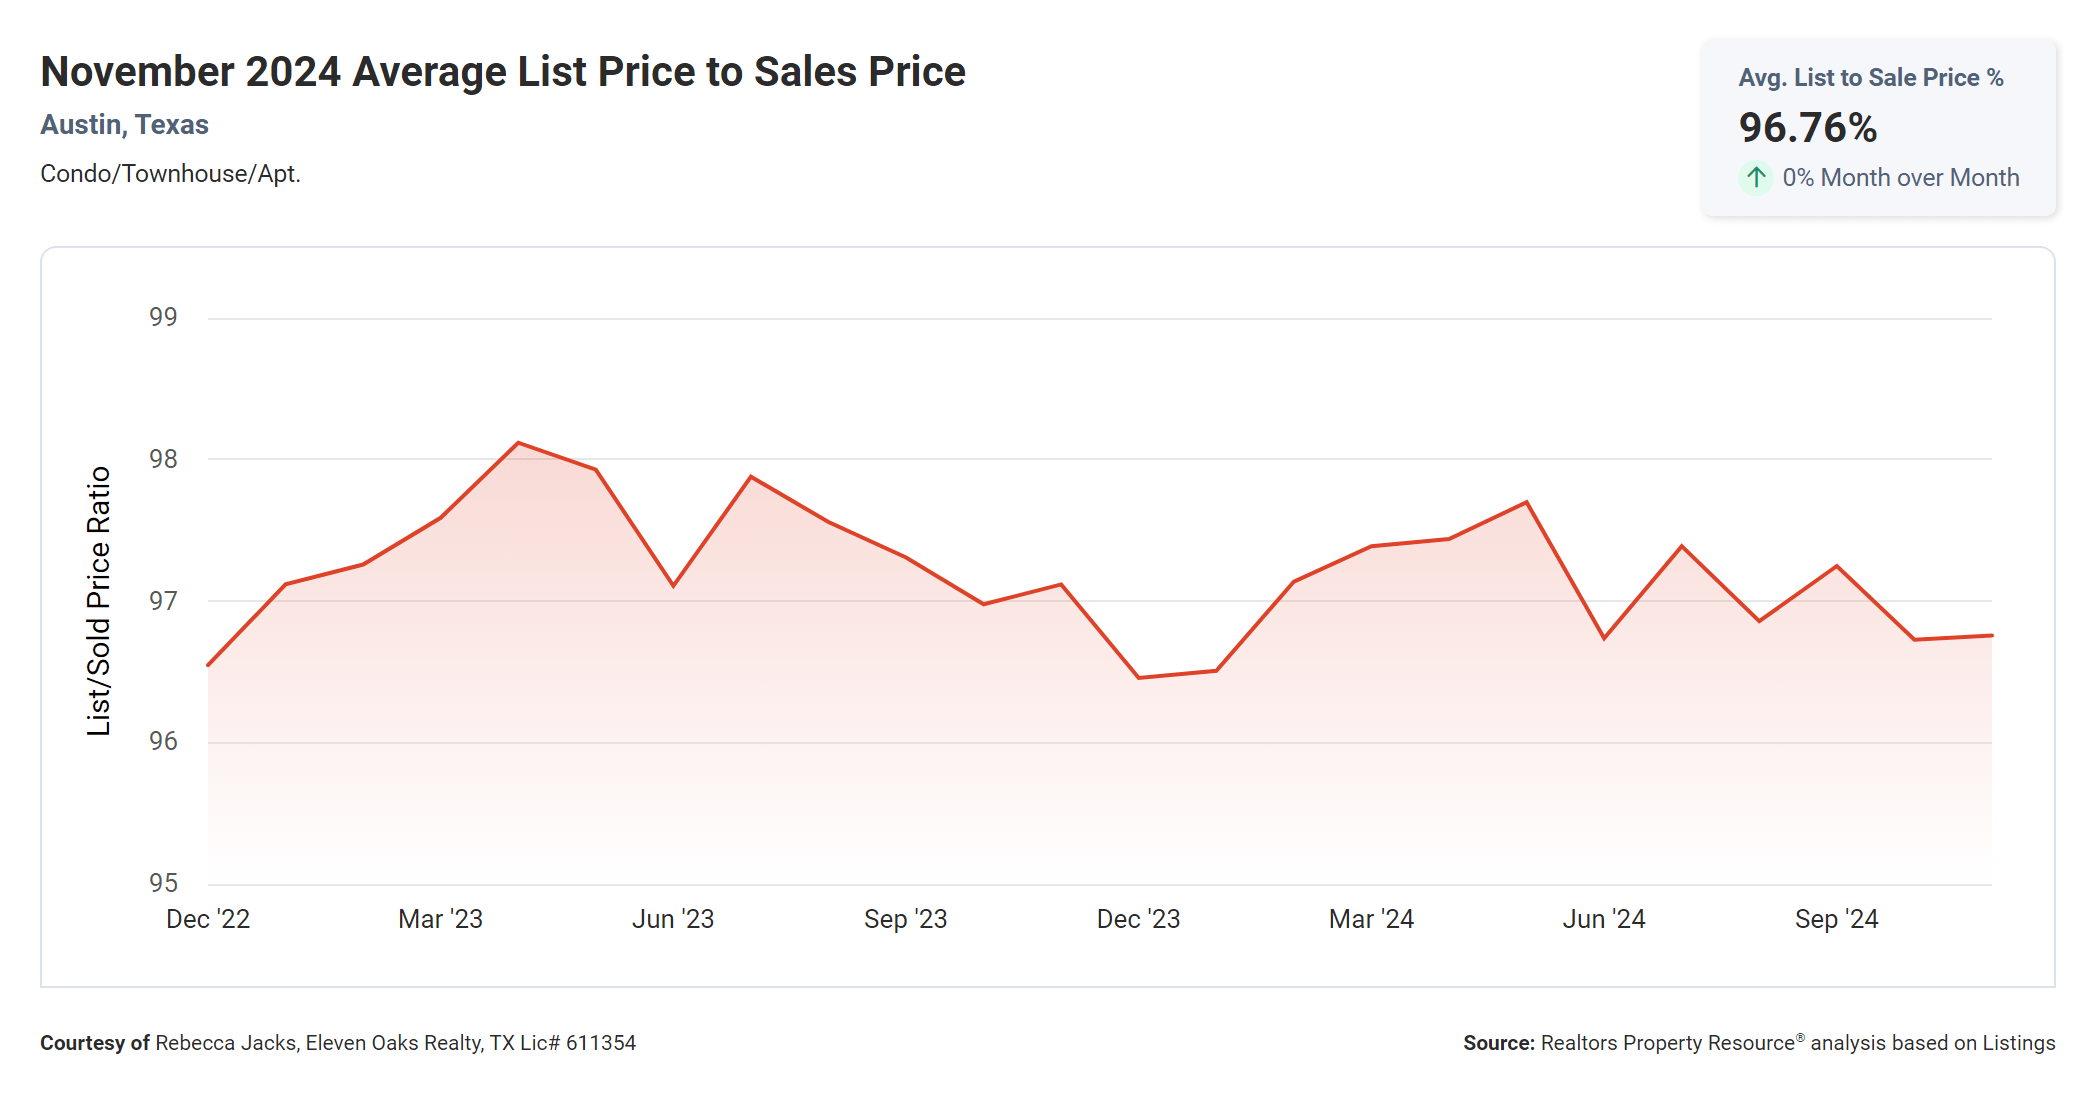
Task: Click the November 2024 chart title
Action: (503, 72)
